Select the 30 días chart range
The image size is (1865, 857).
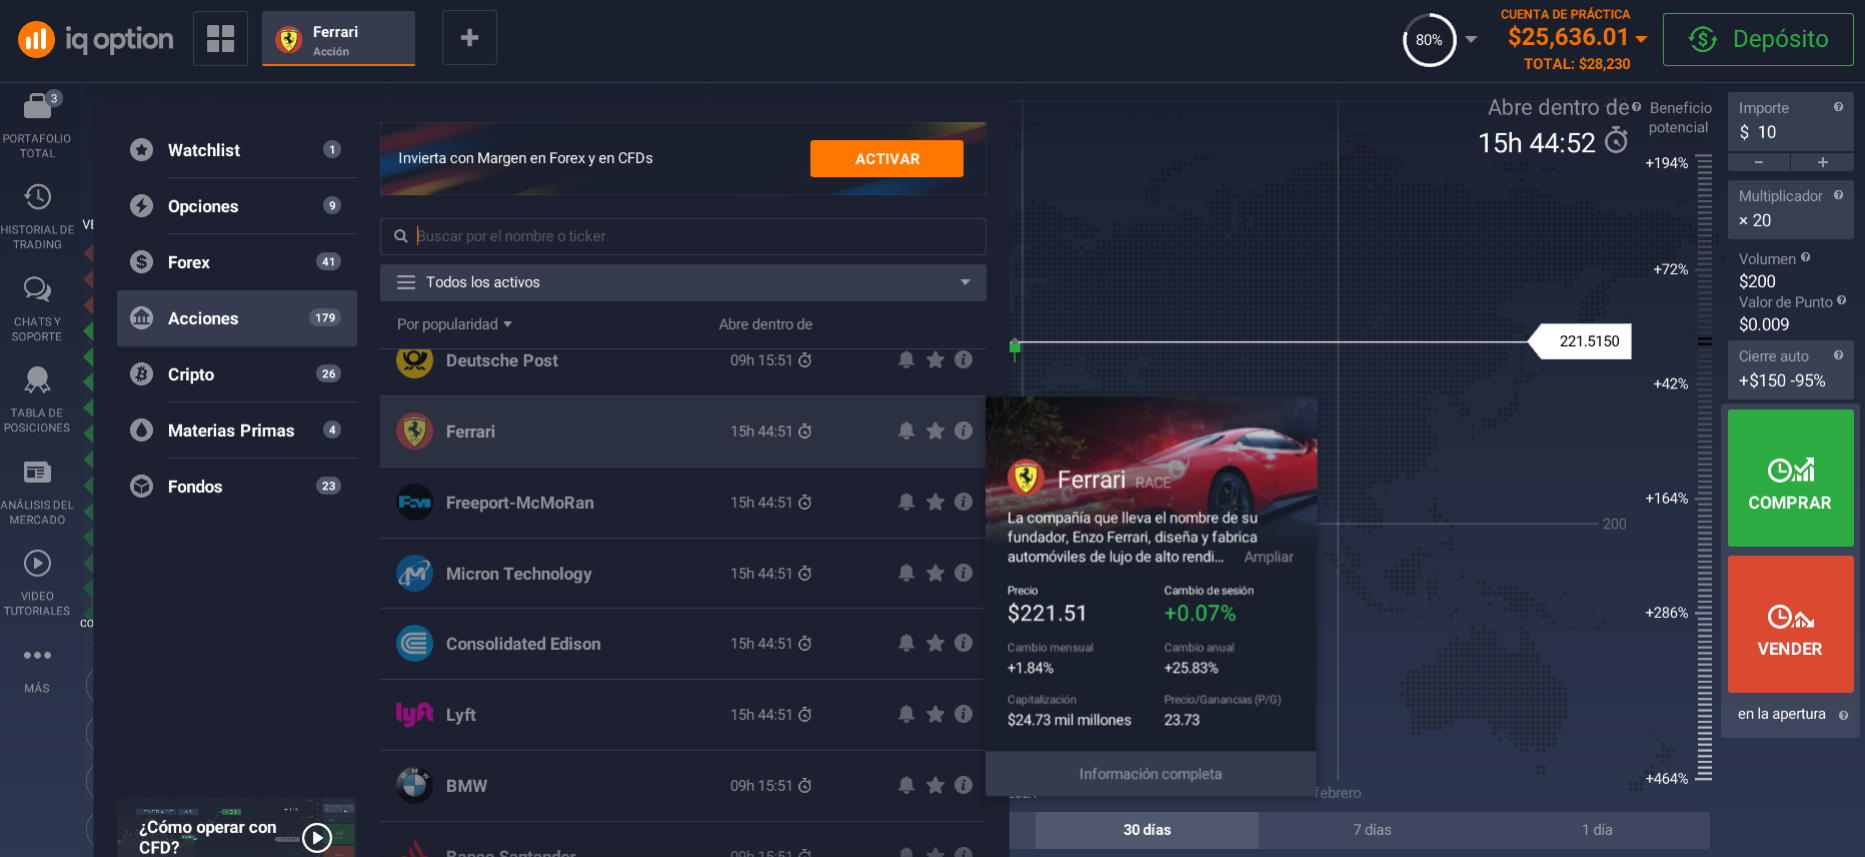1146,830
